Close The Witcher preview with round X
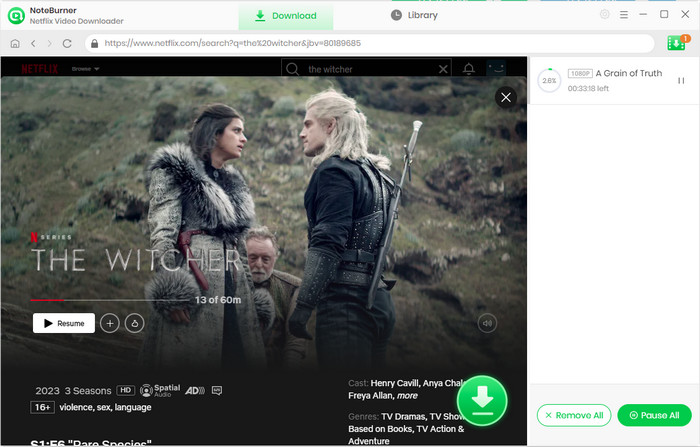The width and height of the screenshot is (700, 447). (x=506, y=97)
